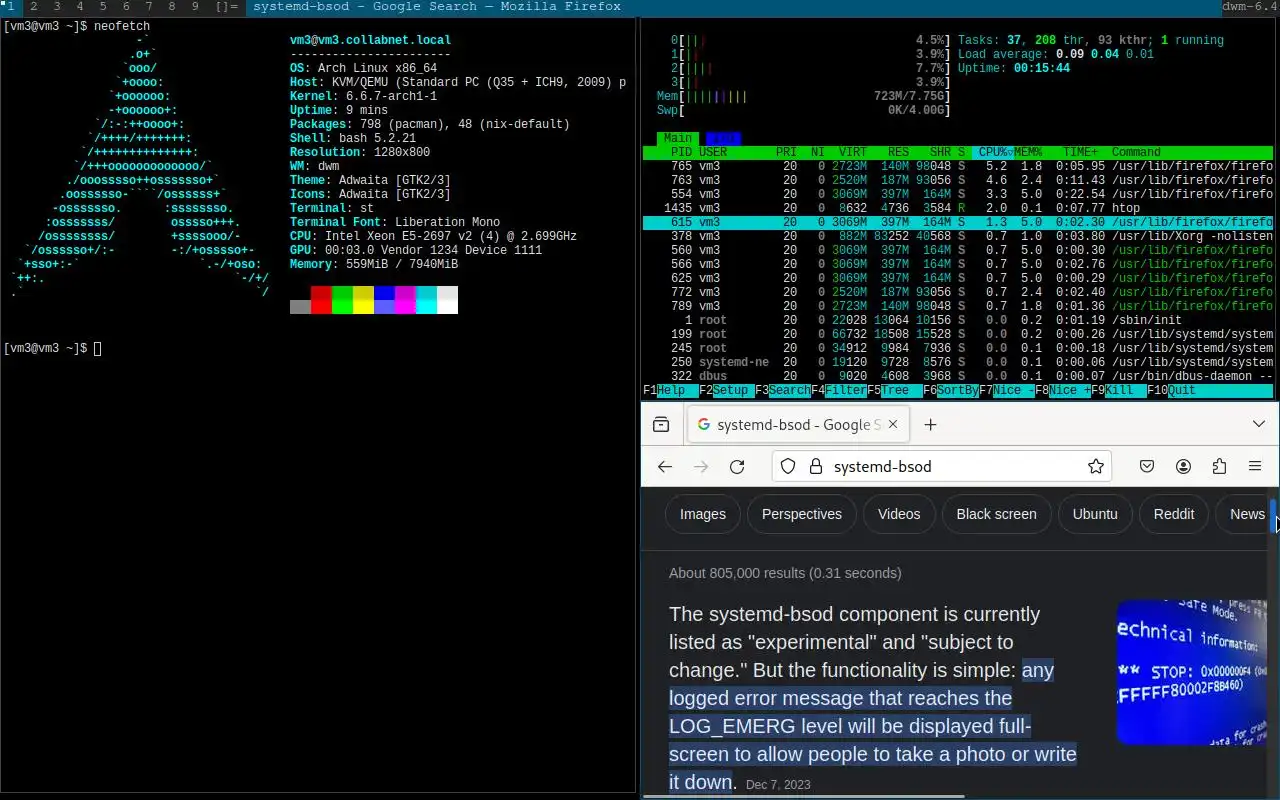Sort htop by the MEM% column header
This screenshot has width=1280, height=800.
[1028, 152]
